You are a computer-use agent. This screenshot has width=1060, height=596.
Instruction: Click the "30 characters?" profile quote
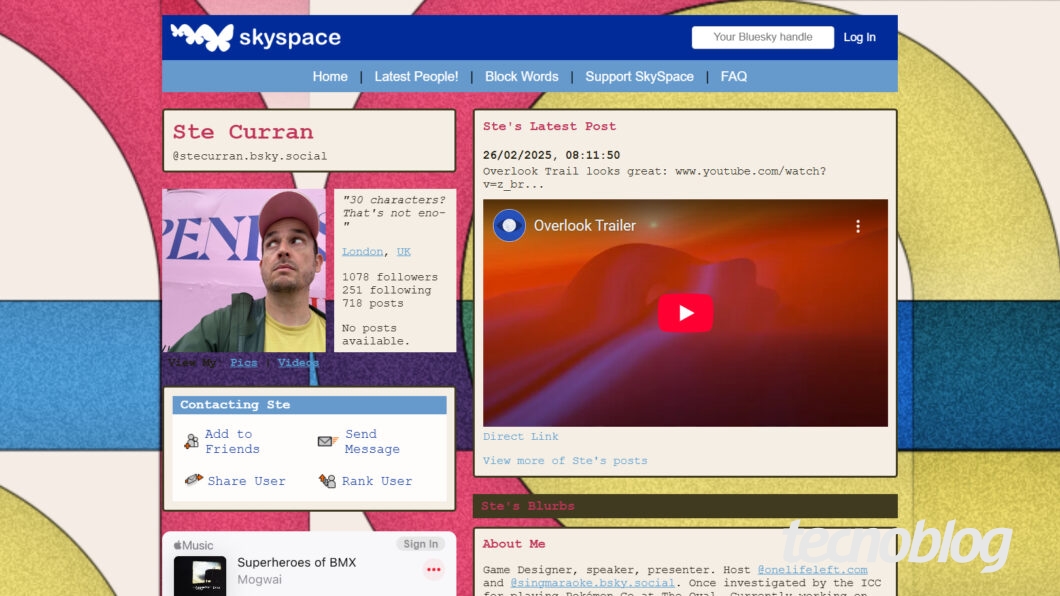tap(393, 213)
